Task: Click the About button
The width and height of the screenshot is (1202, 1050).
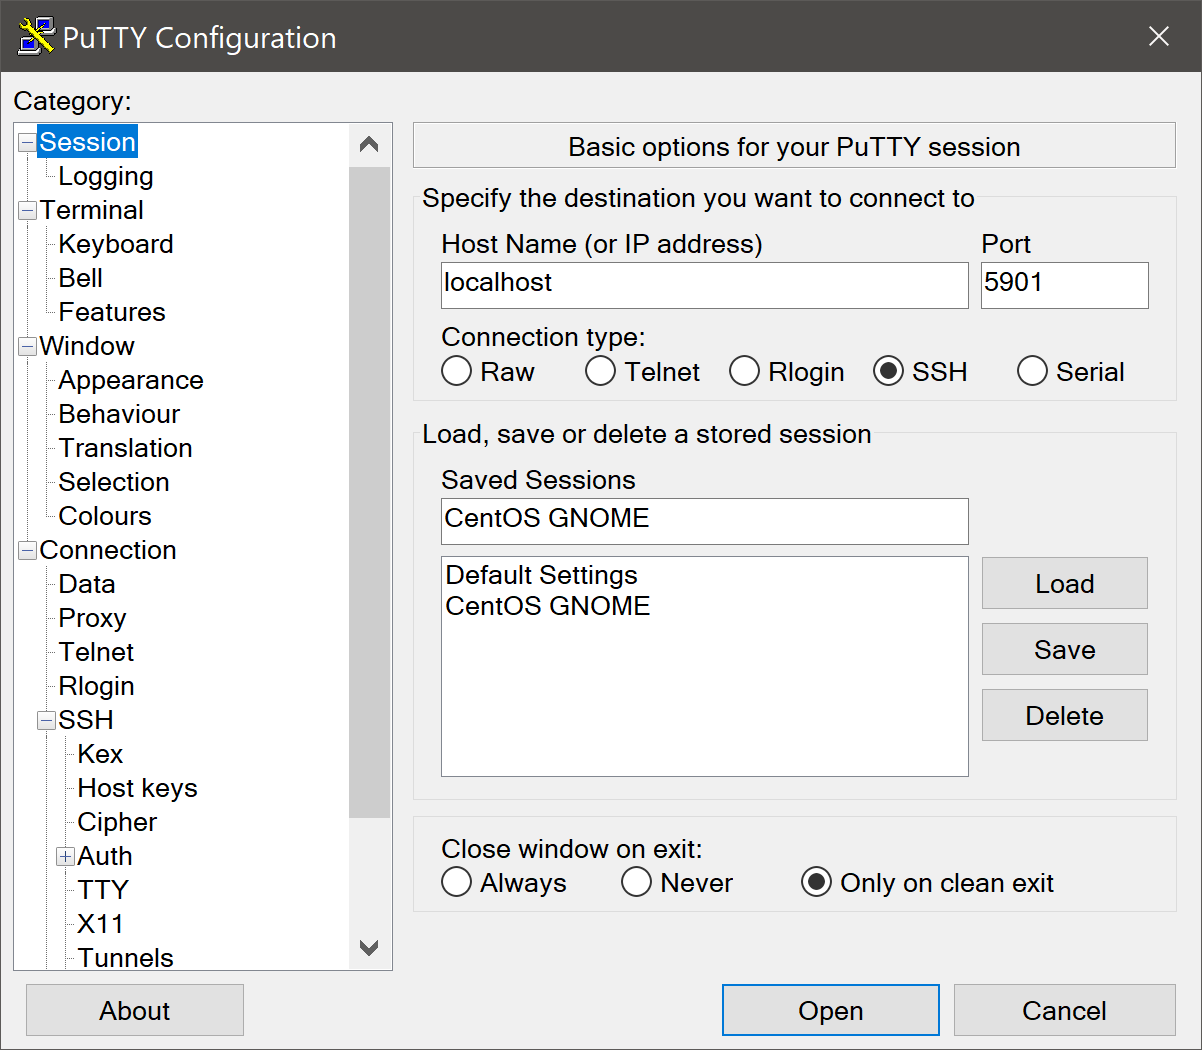Action: click(135, 1010)
